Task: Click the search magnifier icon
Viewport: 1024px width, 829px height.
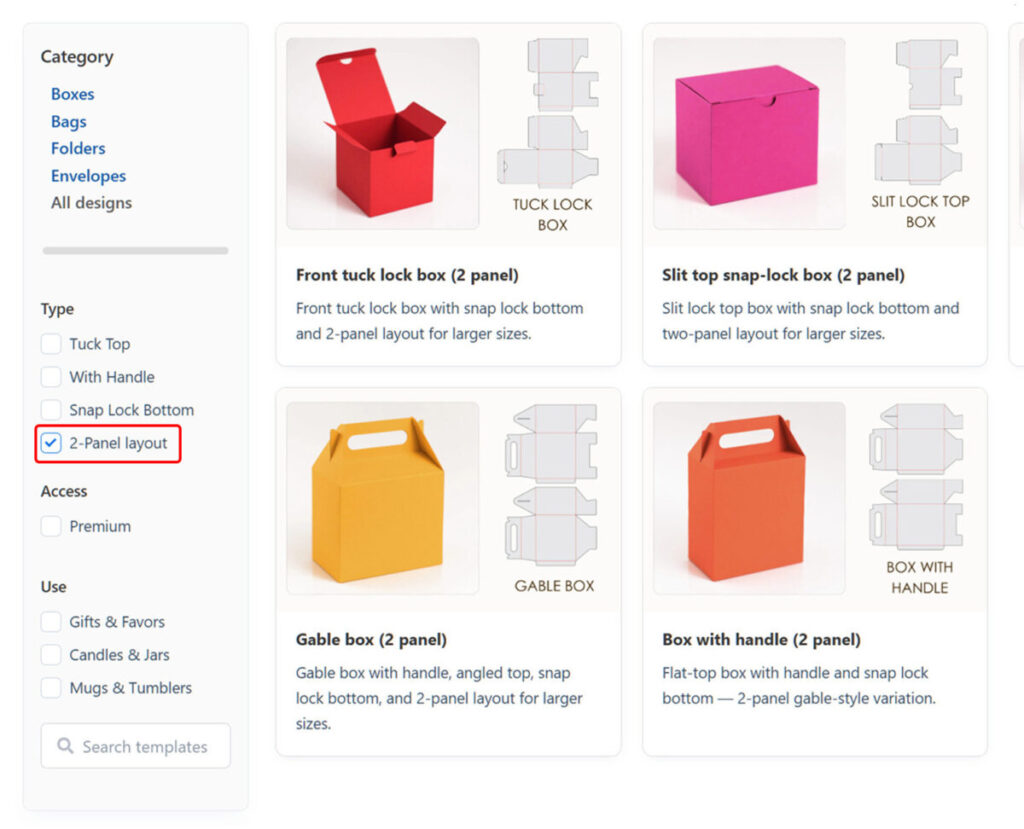Action: [66, 746]
